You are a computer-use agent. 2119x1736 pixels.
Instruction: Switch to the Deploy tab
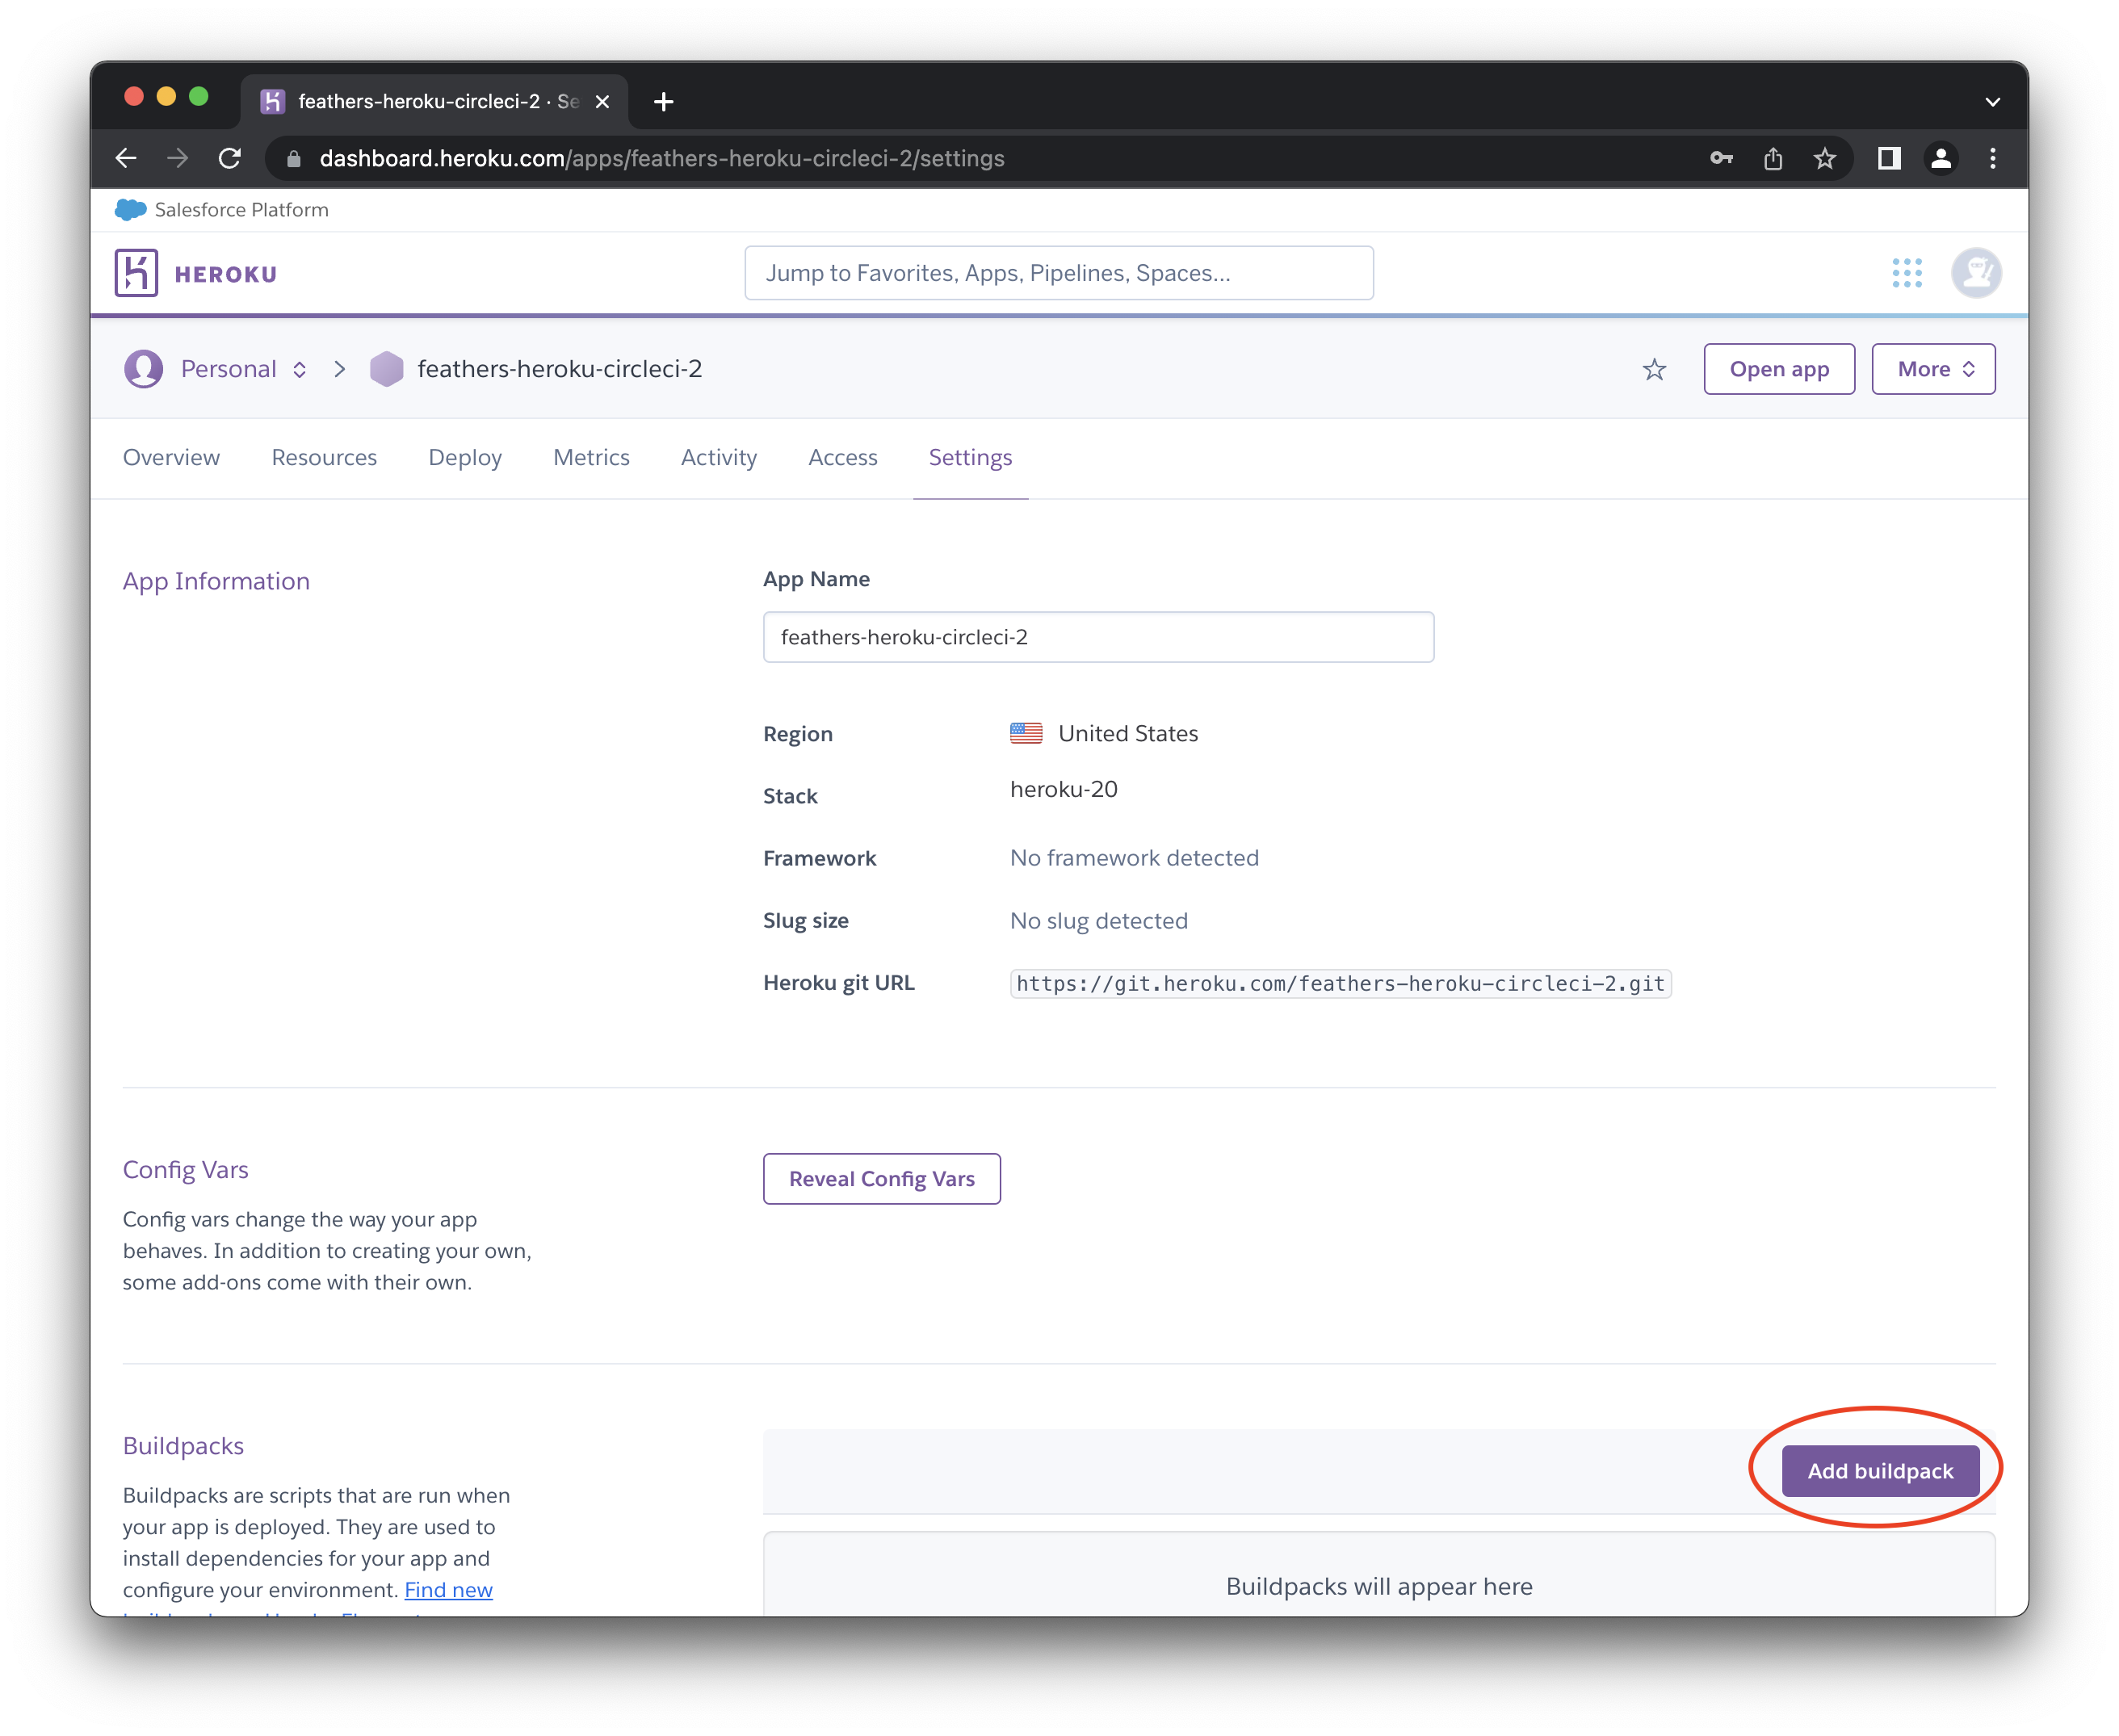coord(465,457)
